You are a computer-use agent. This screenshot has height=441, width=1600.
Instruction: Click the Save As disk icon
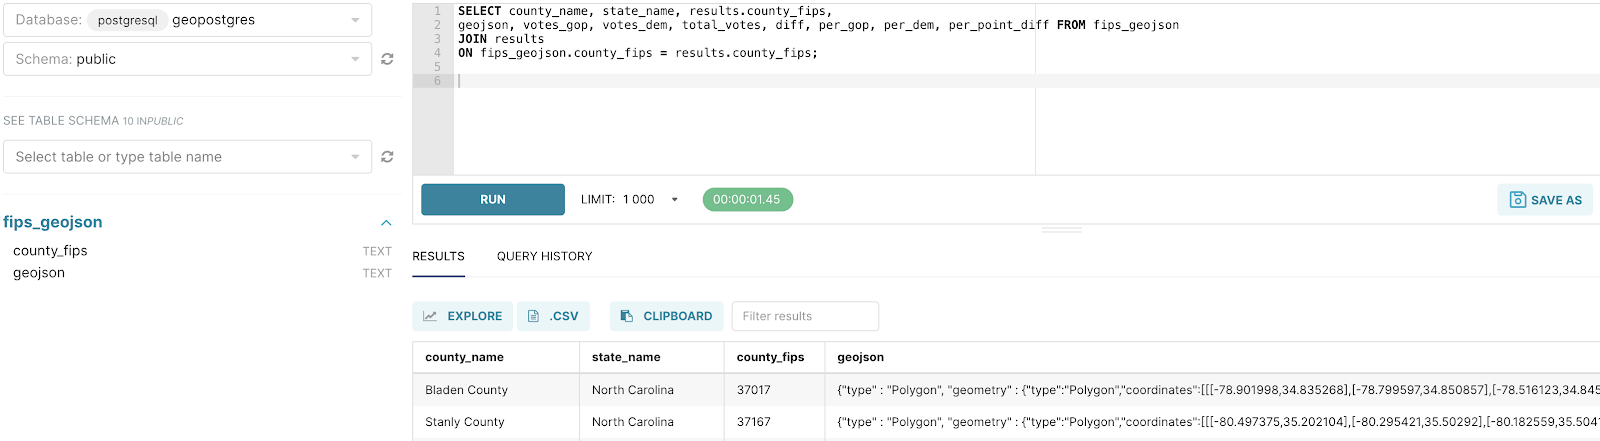click(x=1517, y=200)
